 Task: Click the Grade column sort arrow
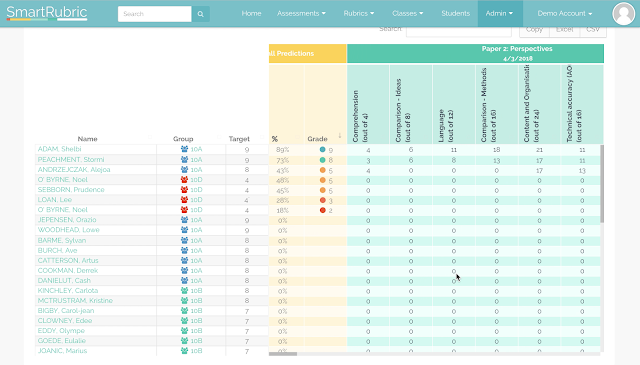[x=340, y=136]
